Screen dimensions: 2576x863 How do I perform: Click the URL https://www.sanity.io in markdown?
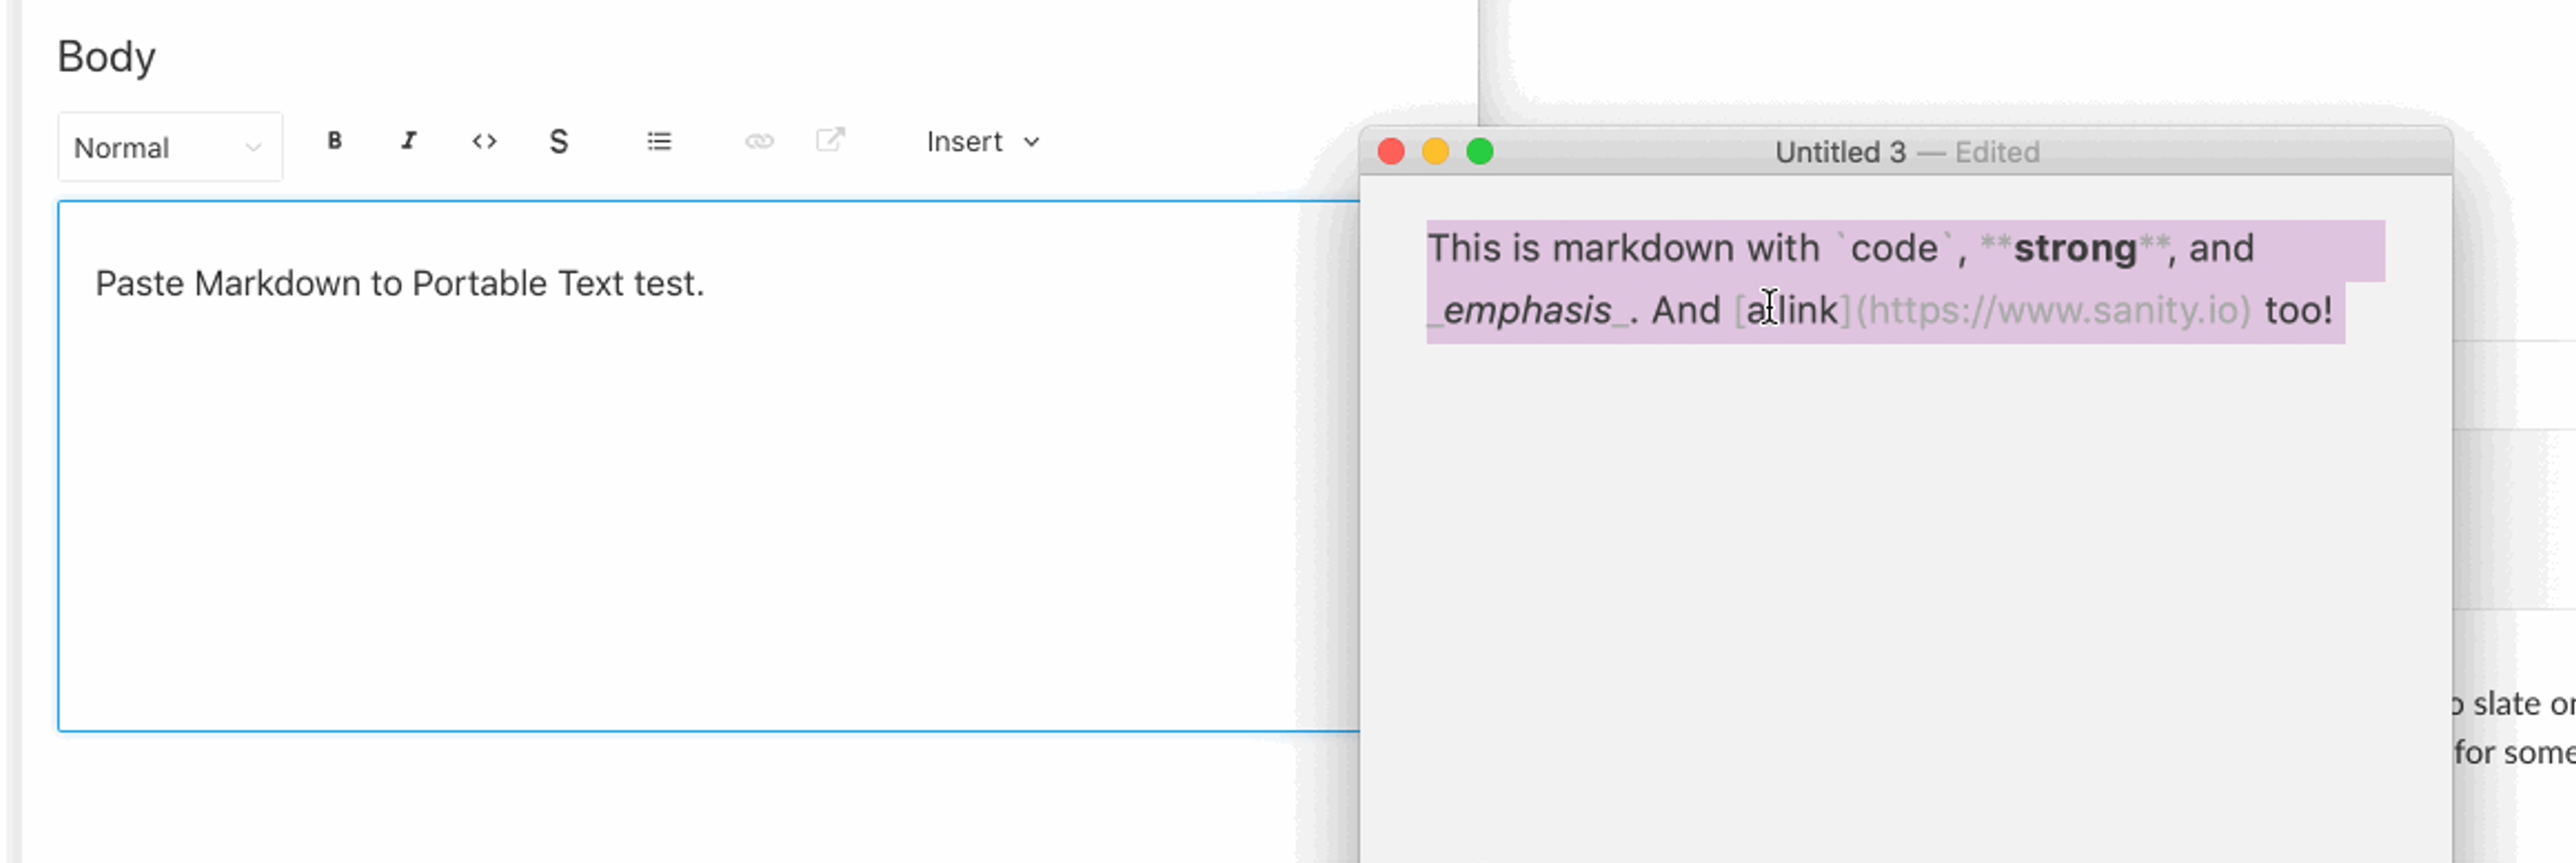click(x=2053, y=310)
